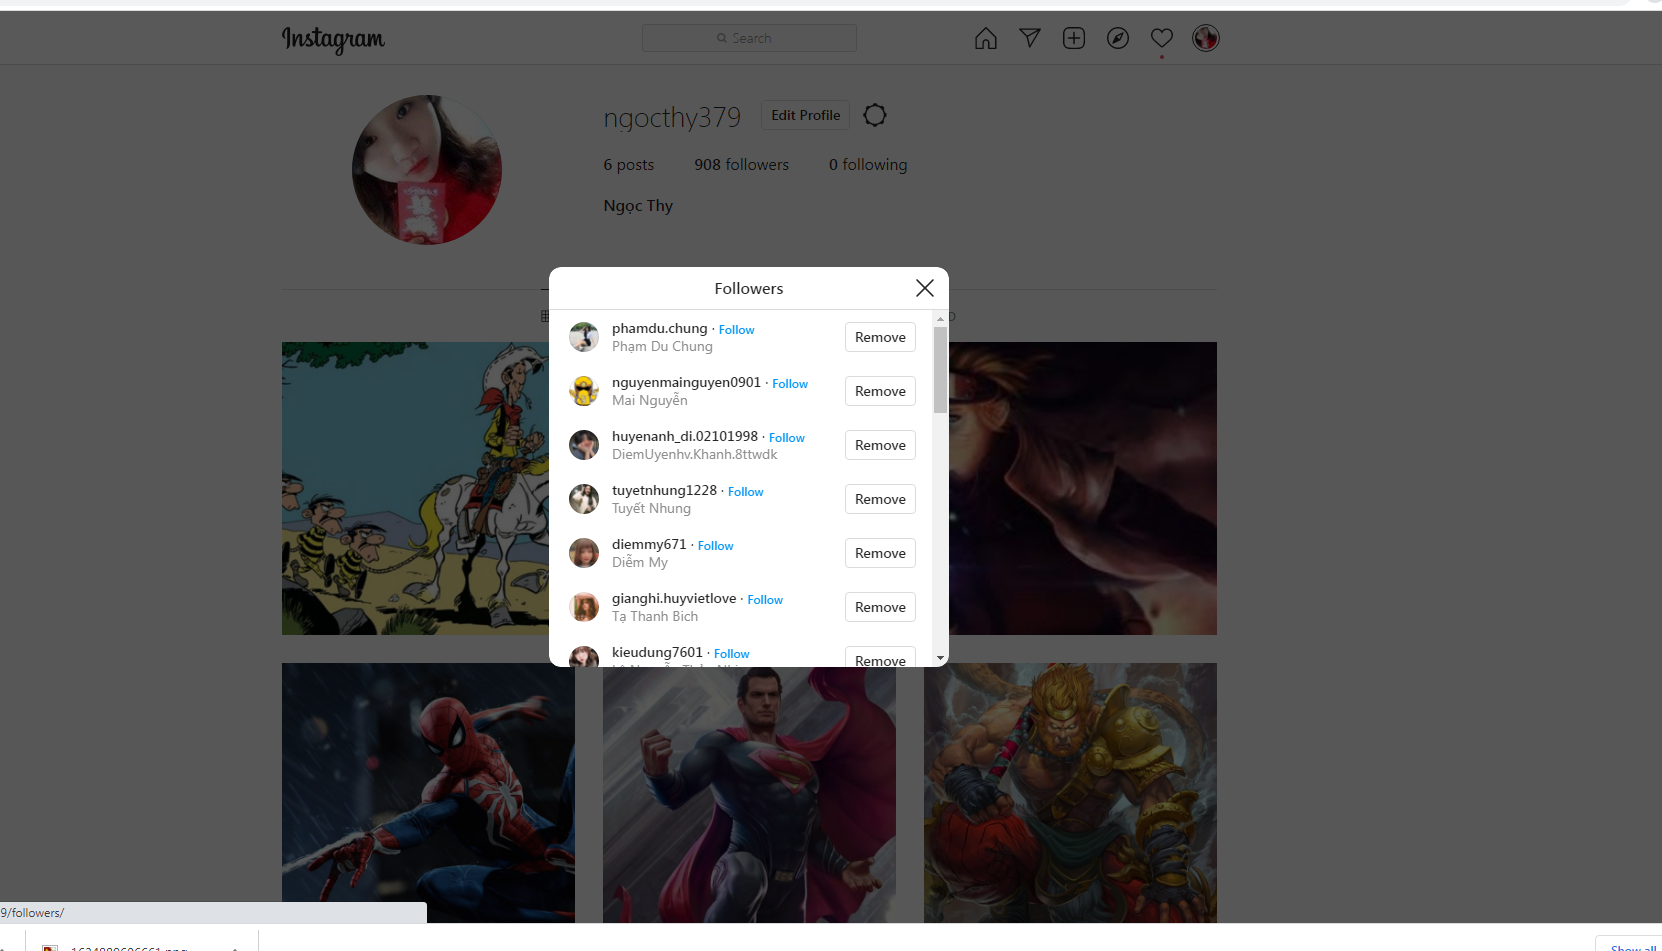Click the Followers dialog title
Screen dimensions: 1662x951
click(x=749, y=288)
